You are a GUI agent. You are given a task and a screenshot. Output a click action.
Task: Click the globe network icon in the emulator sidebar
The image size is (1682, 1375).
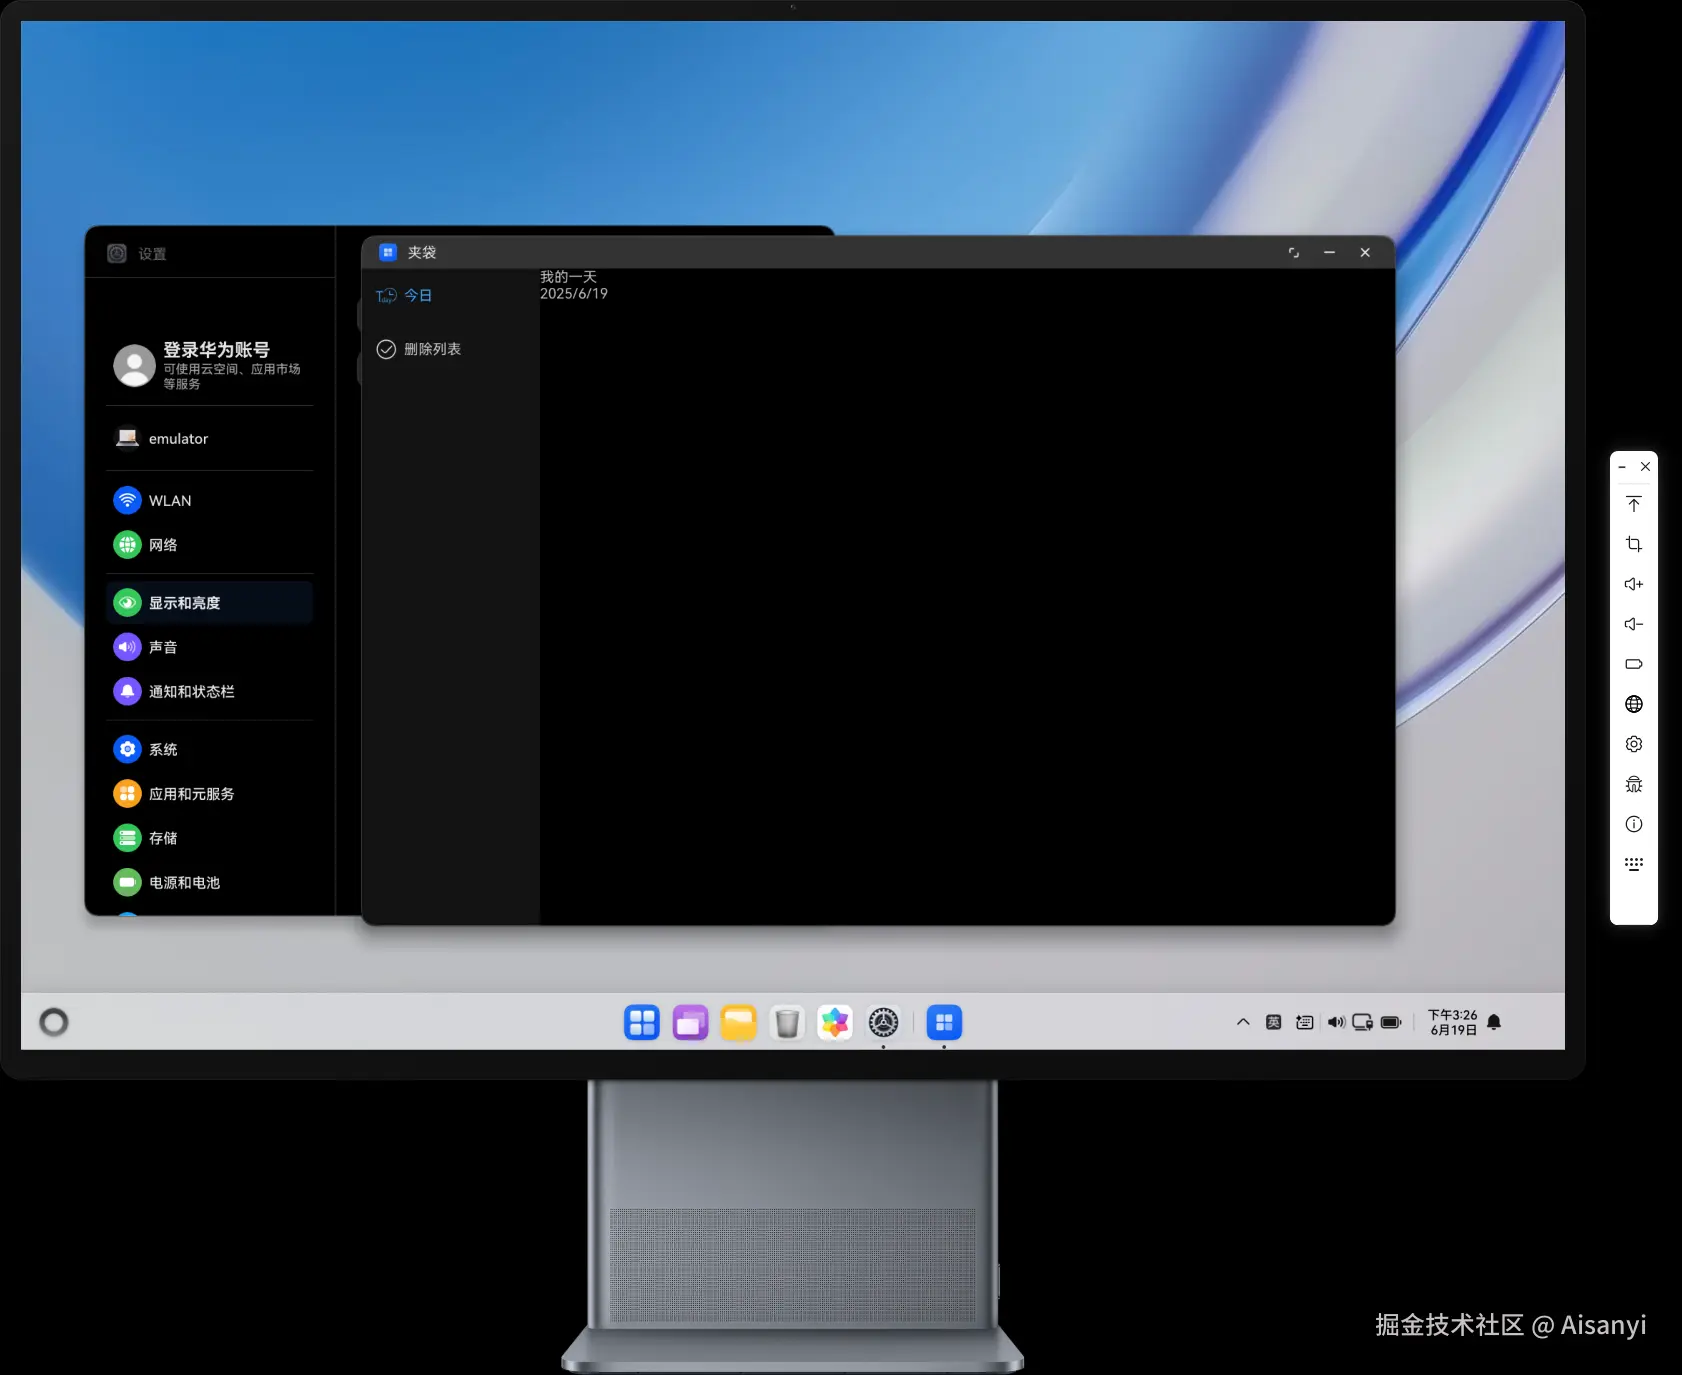[x=1634, y=704]
